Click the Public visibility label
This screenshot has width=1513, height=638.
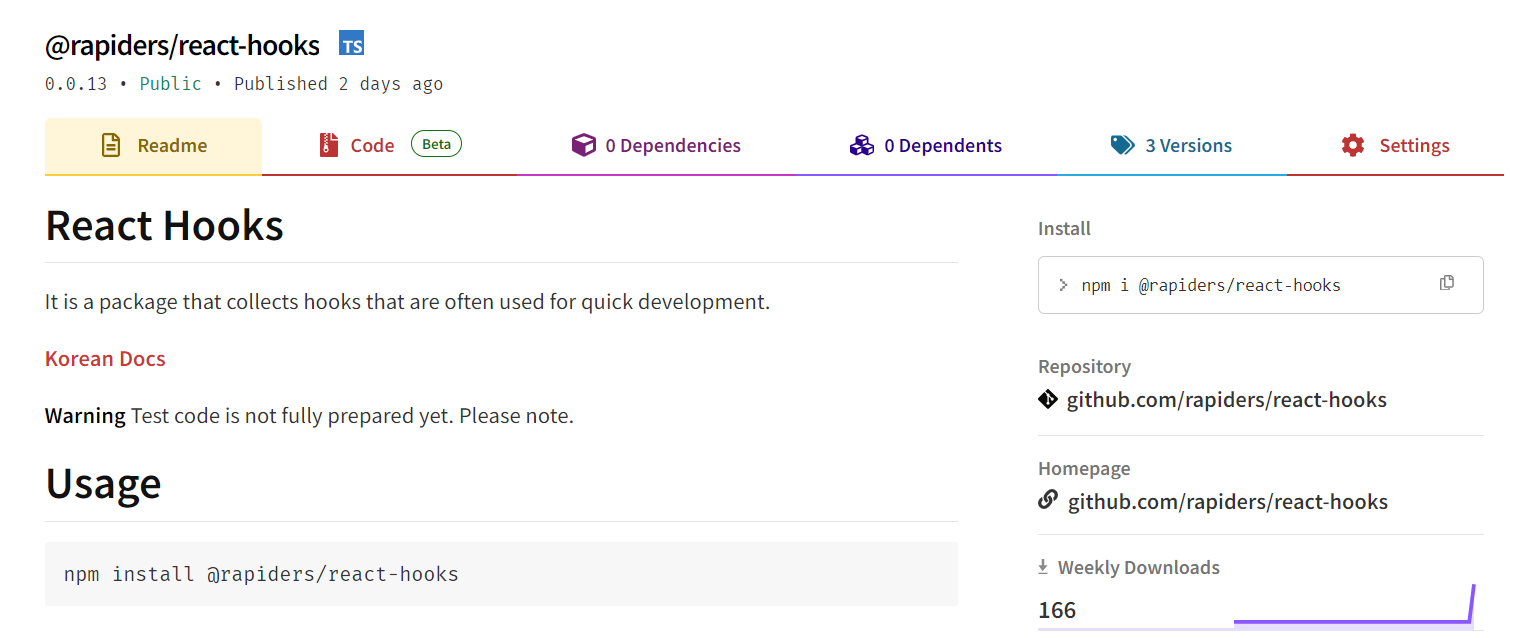(x=171, y=84)
